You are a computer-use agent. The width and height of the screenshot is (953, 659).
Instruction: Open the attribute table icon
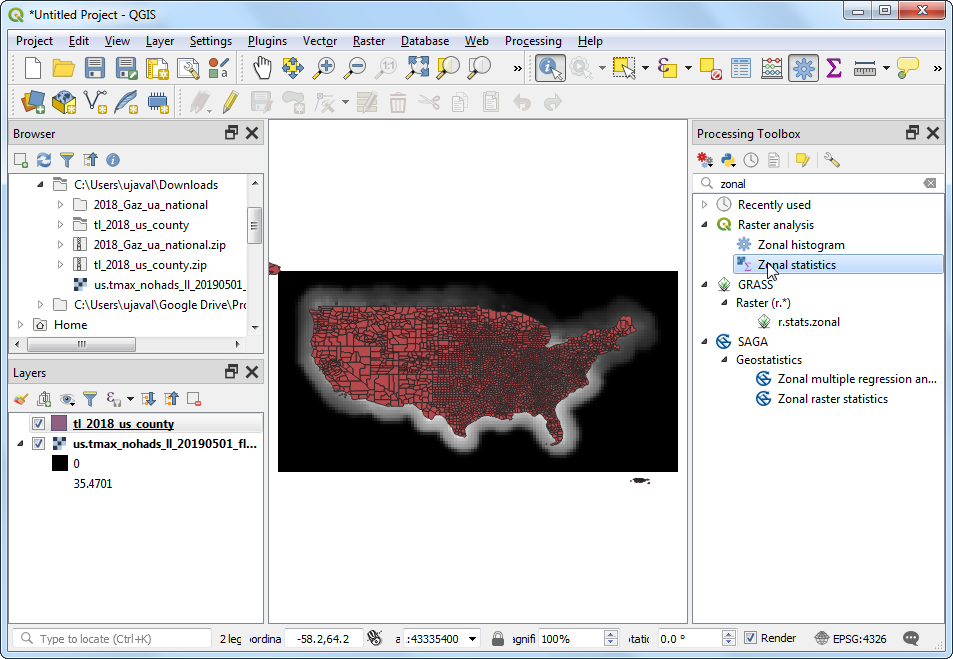[x=741, y=68]
